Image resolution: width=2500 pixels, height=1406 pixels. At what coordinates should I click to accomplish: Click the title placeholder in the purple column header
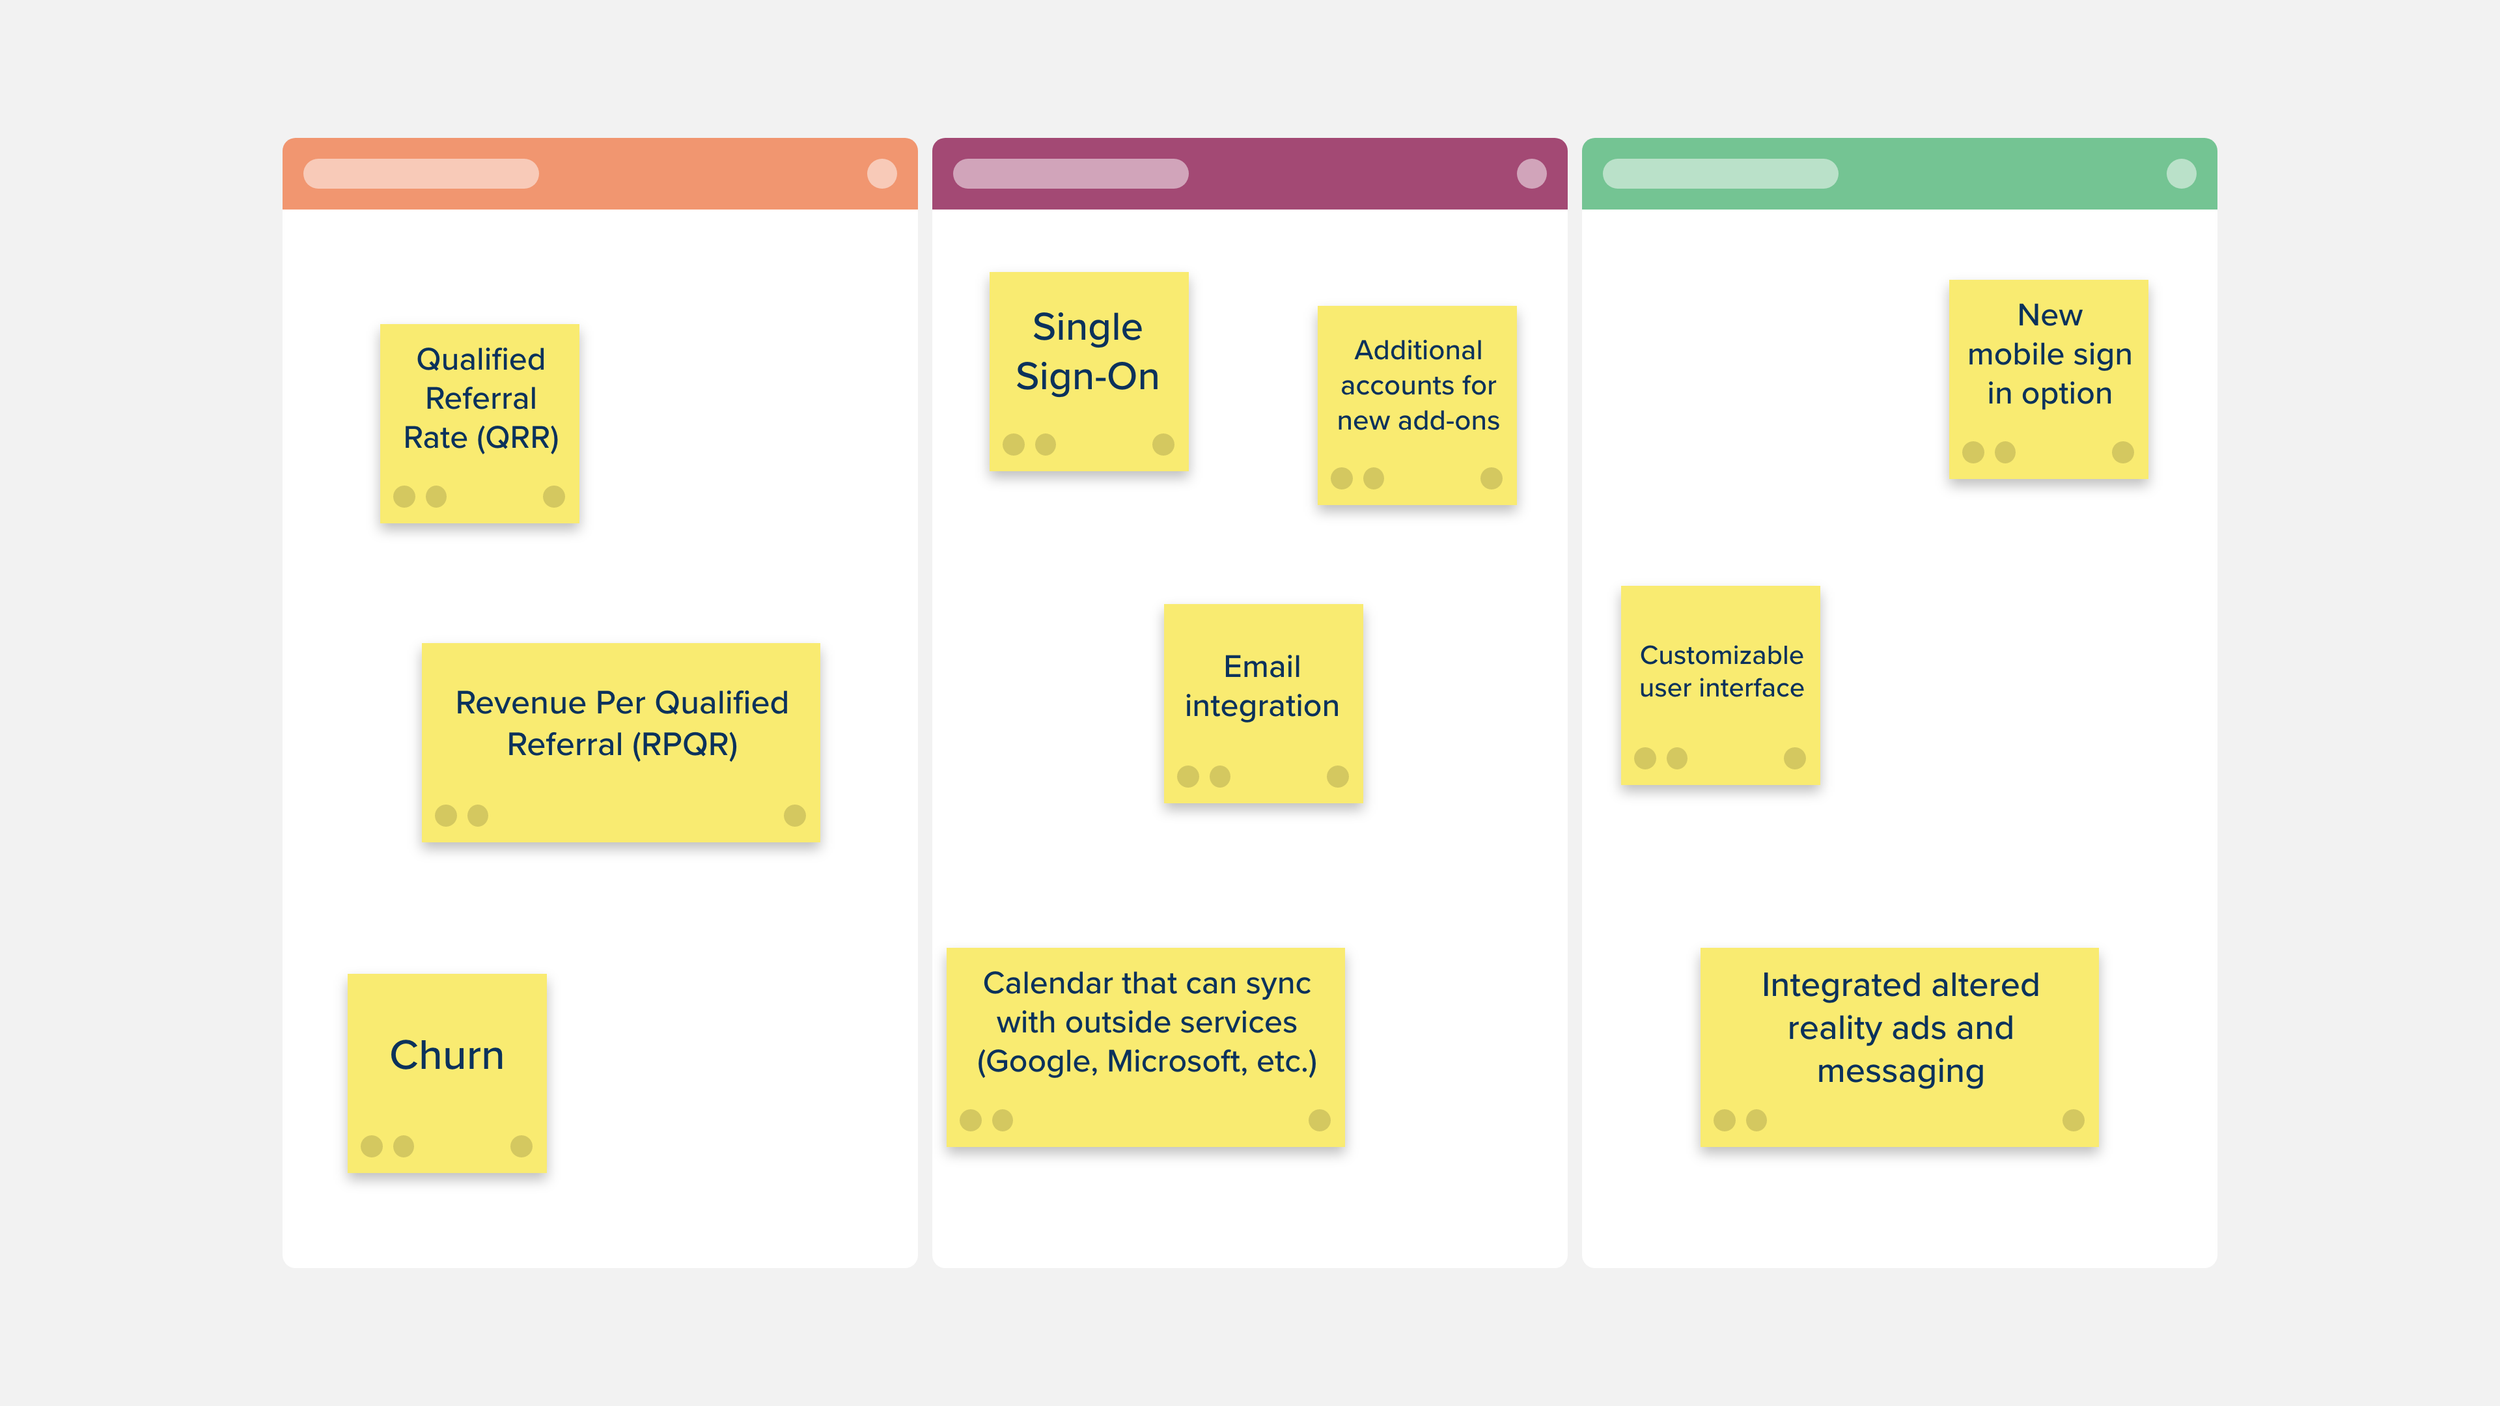click(x=1070, y=174)
